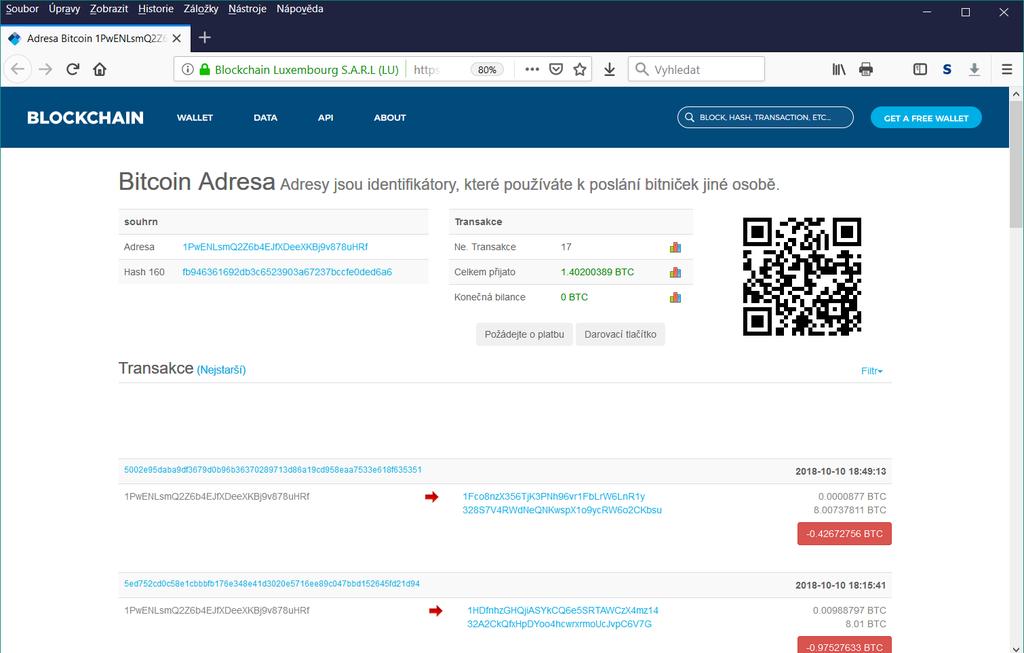Open transaction hash starting 5002e95daba9df

pos(273,470)
